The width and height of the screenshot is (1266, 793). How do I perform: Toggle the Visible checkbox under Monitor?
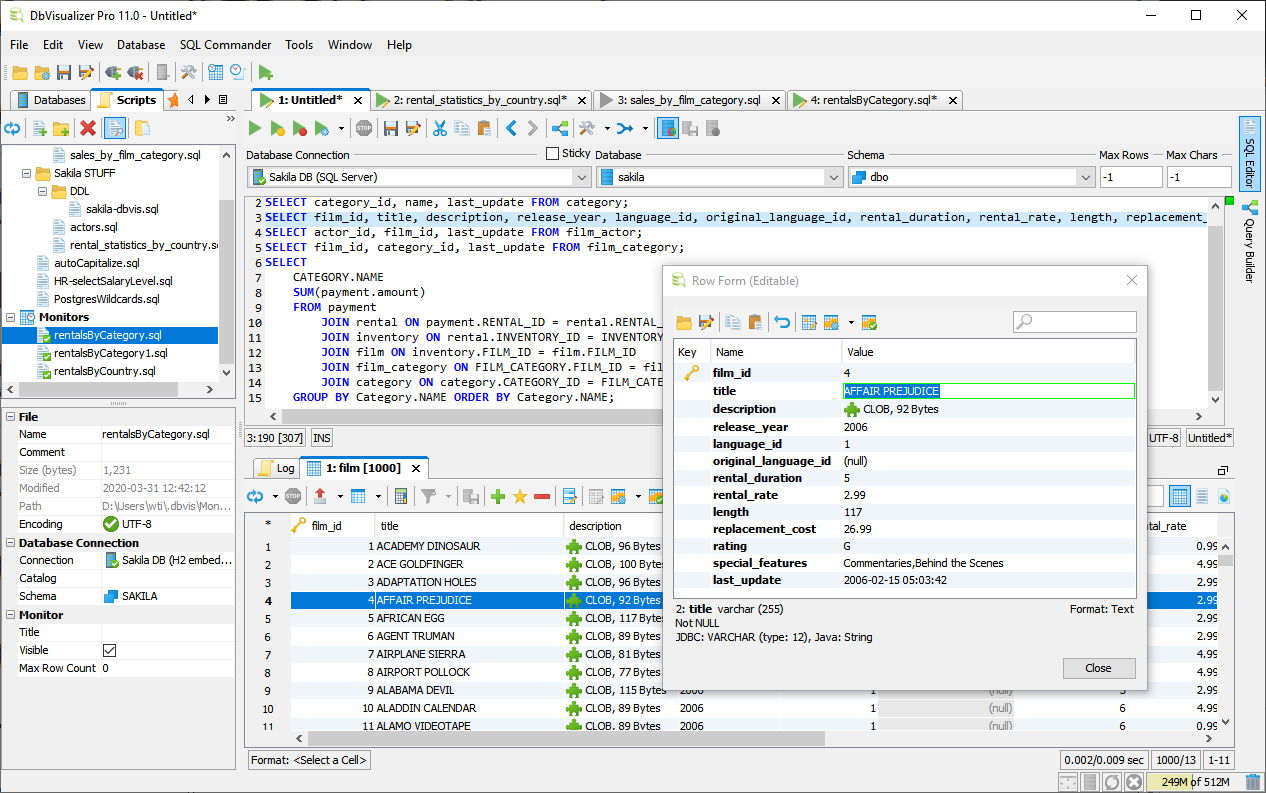[110, 650]
